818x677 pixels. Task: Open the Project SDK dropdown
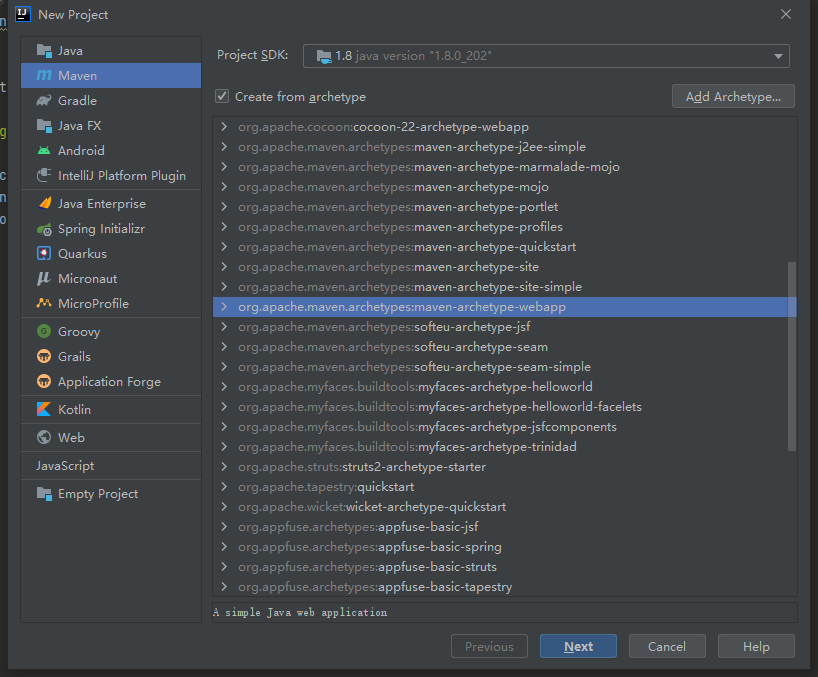(x=546, y=56)
